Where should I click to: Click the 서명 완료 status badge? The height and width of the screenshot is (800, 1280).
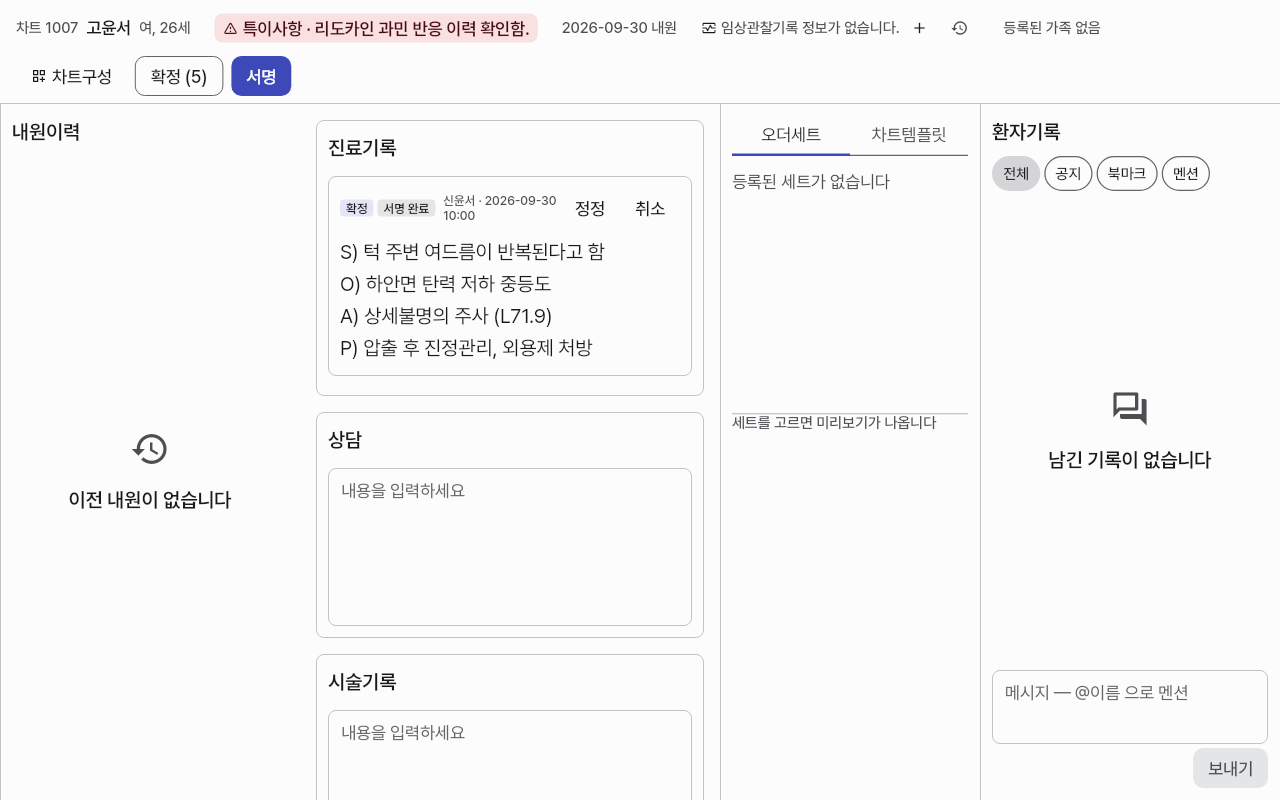pyautogui.click(x=406, y=208)
